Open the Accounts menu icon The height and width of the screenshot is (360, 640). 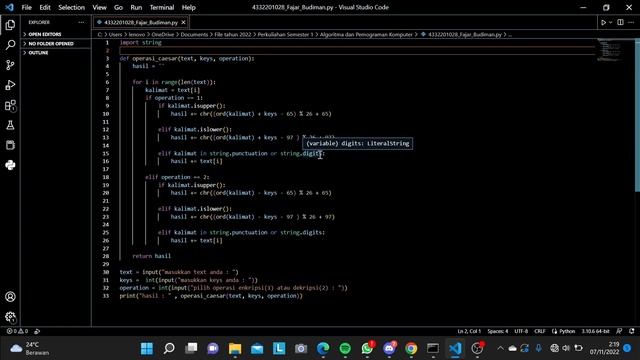pos(10,297)
